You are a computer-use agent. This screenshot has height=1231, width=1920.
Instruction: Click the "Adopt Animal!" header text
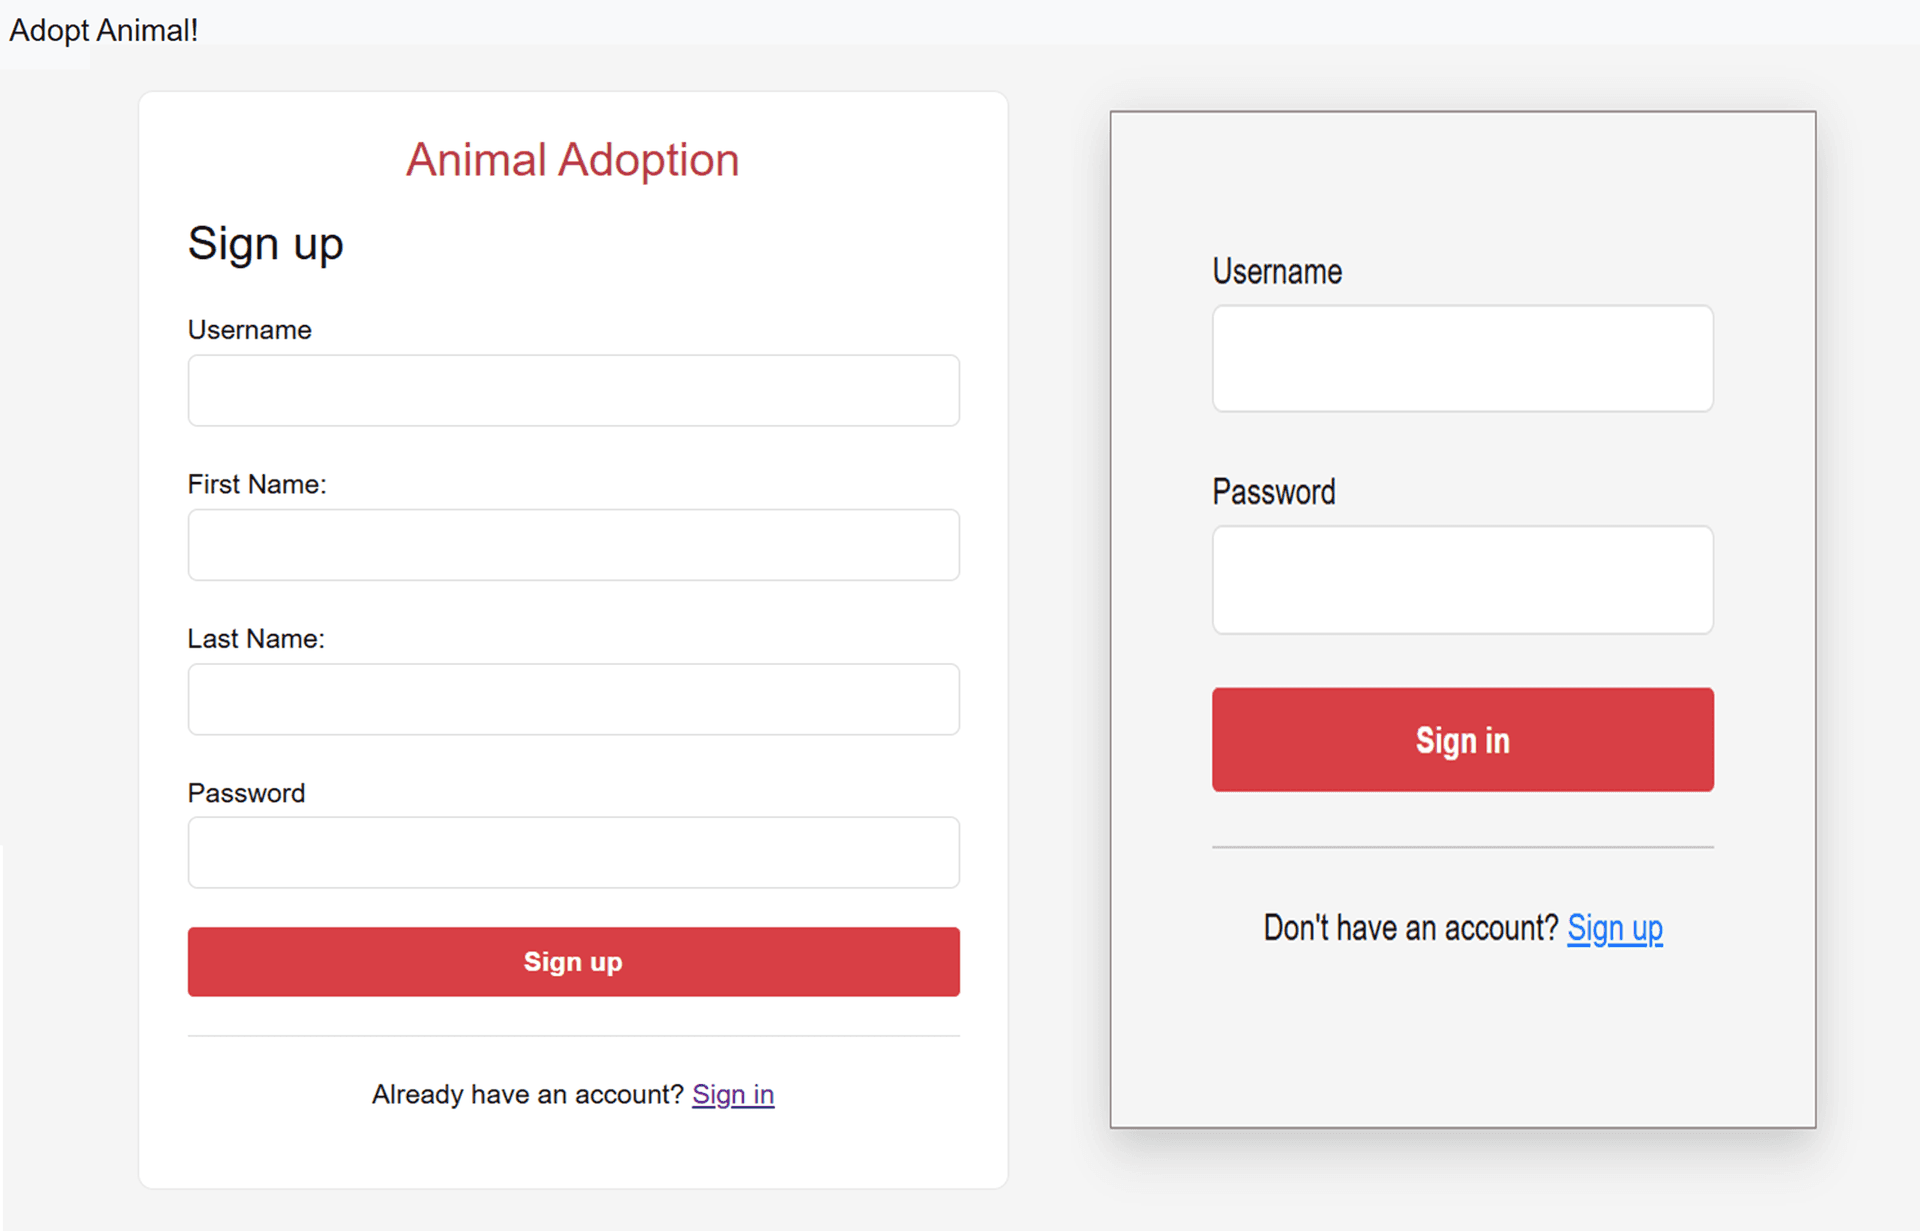click(x=103, y=31)
